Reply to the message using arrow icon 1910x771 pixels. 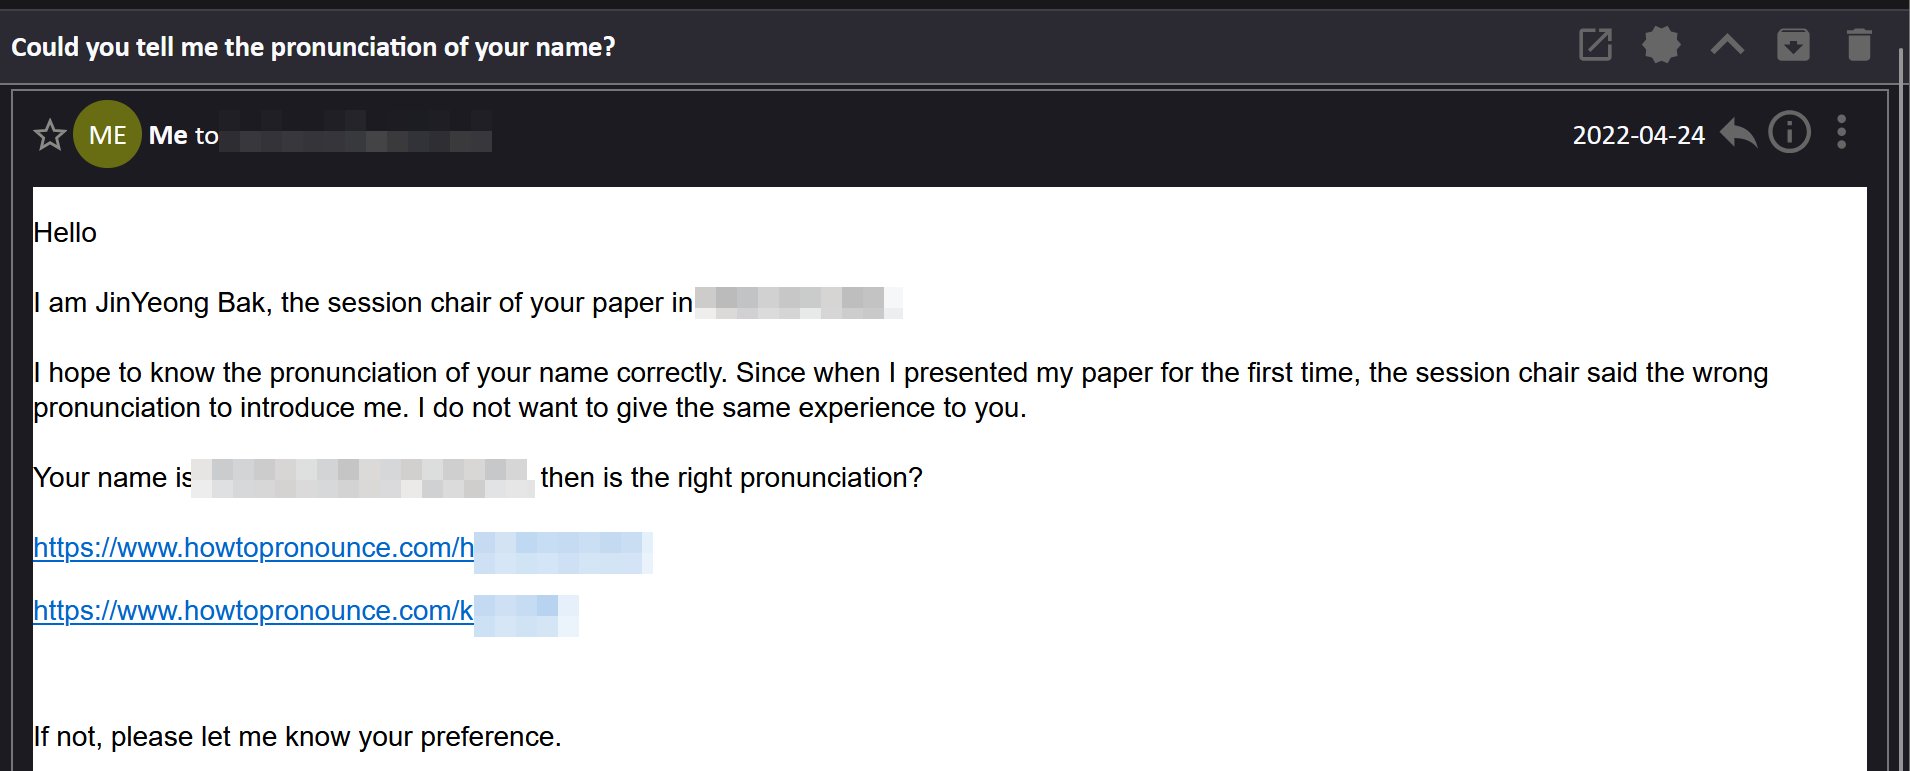pyautogui.click(x=1738, y=133)
